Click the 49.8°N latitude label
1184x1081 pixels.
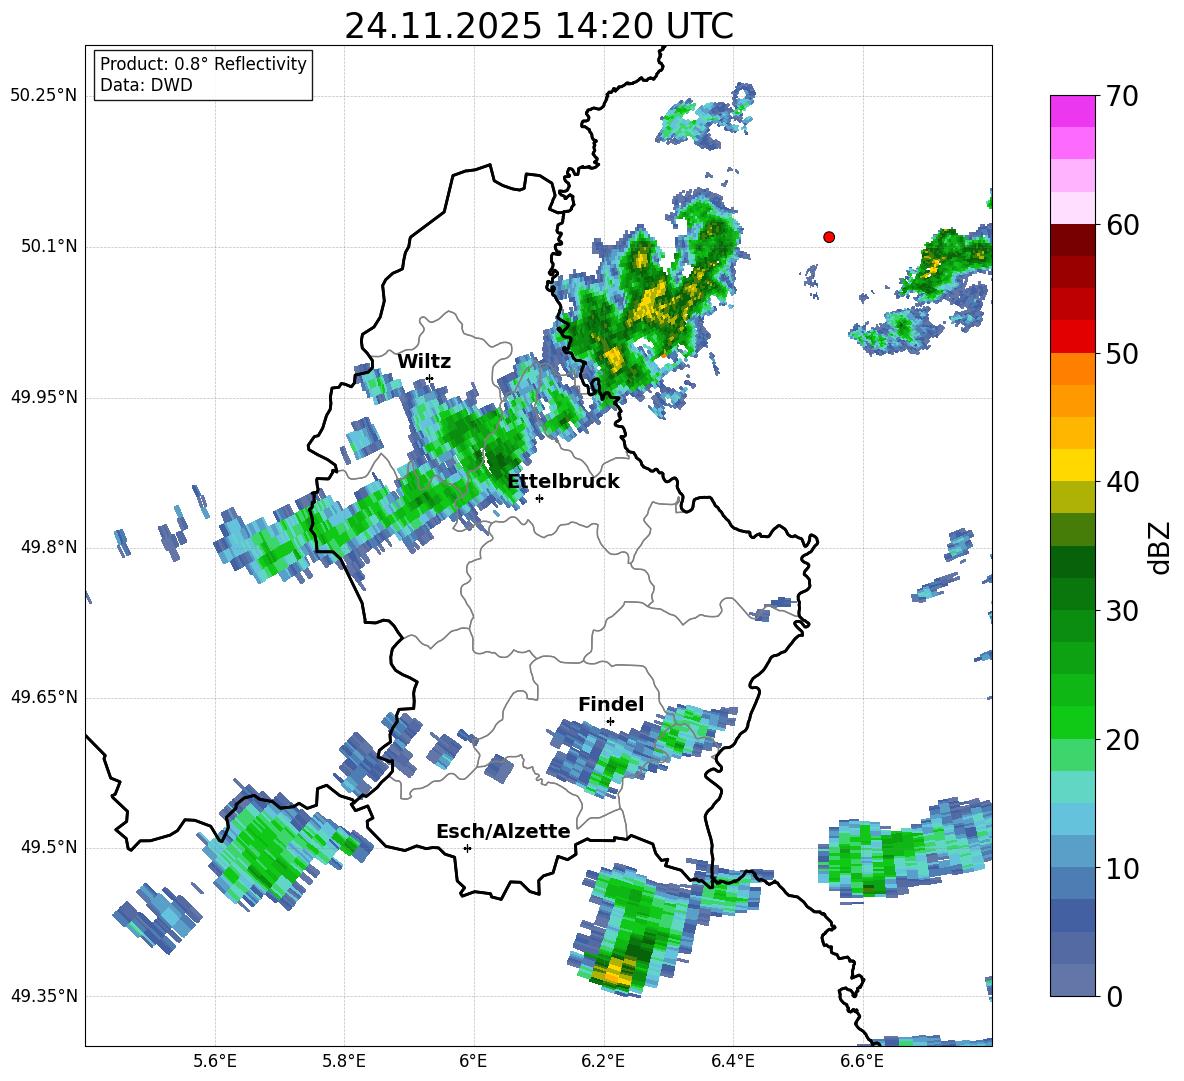48,547
